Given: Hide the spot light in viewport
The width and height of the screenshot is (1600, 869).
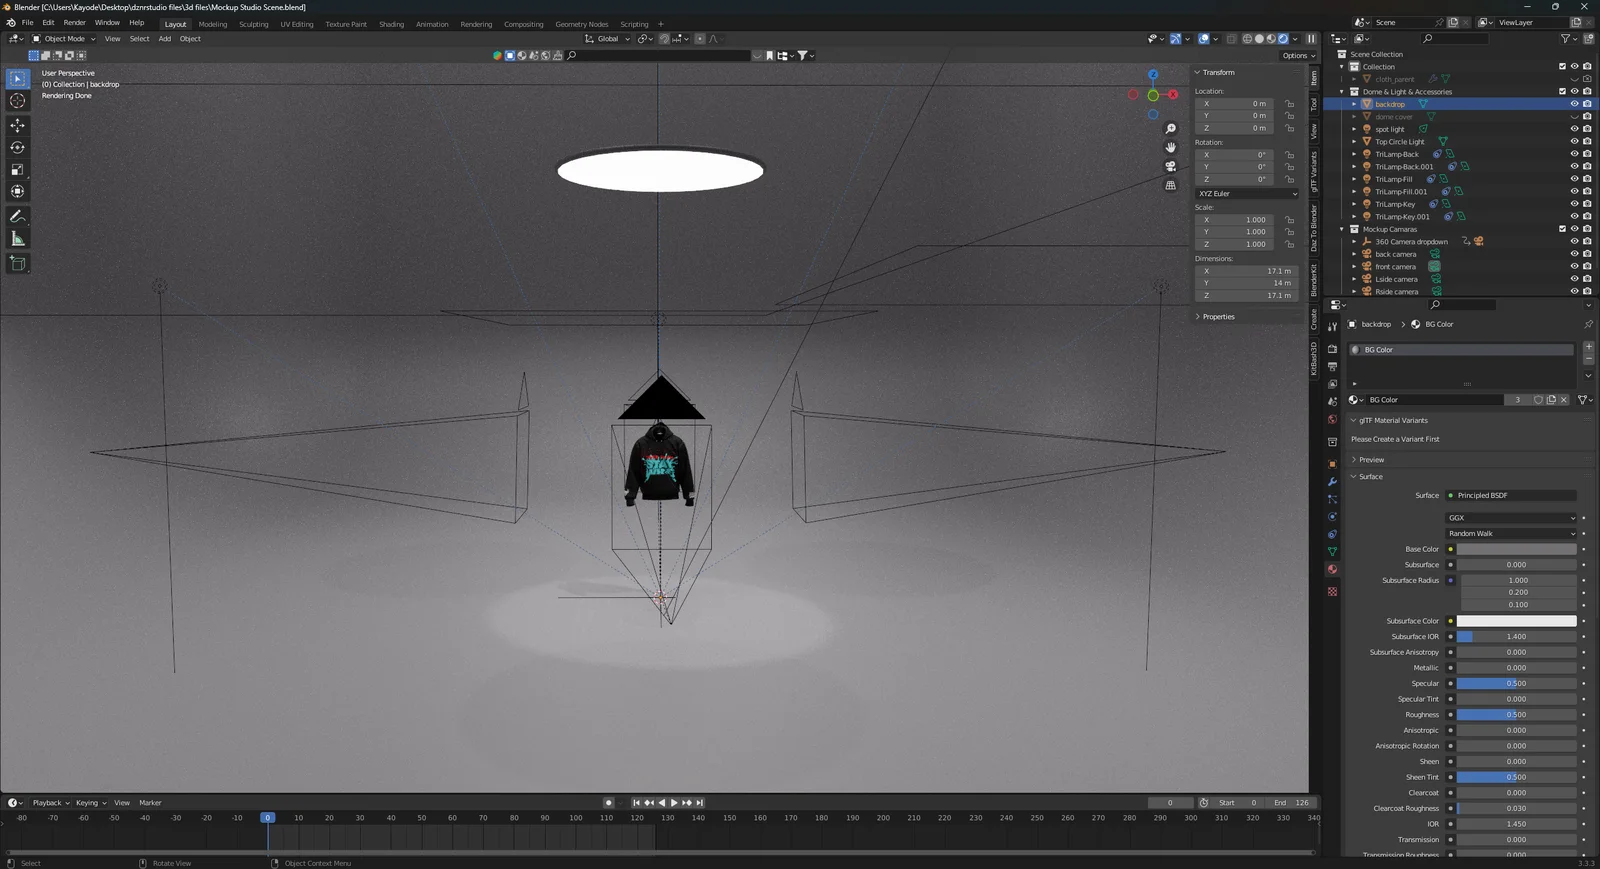Looking at the screenshot, I should 1574,129.
